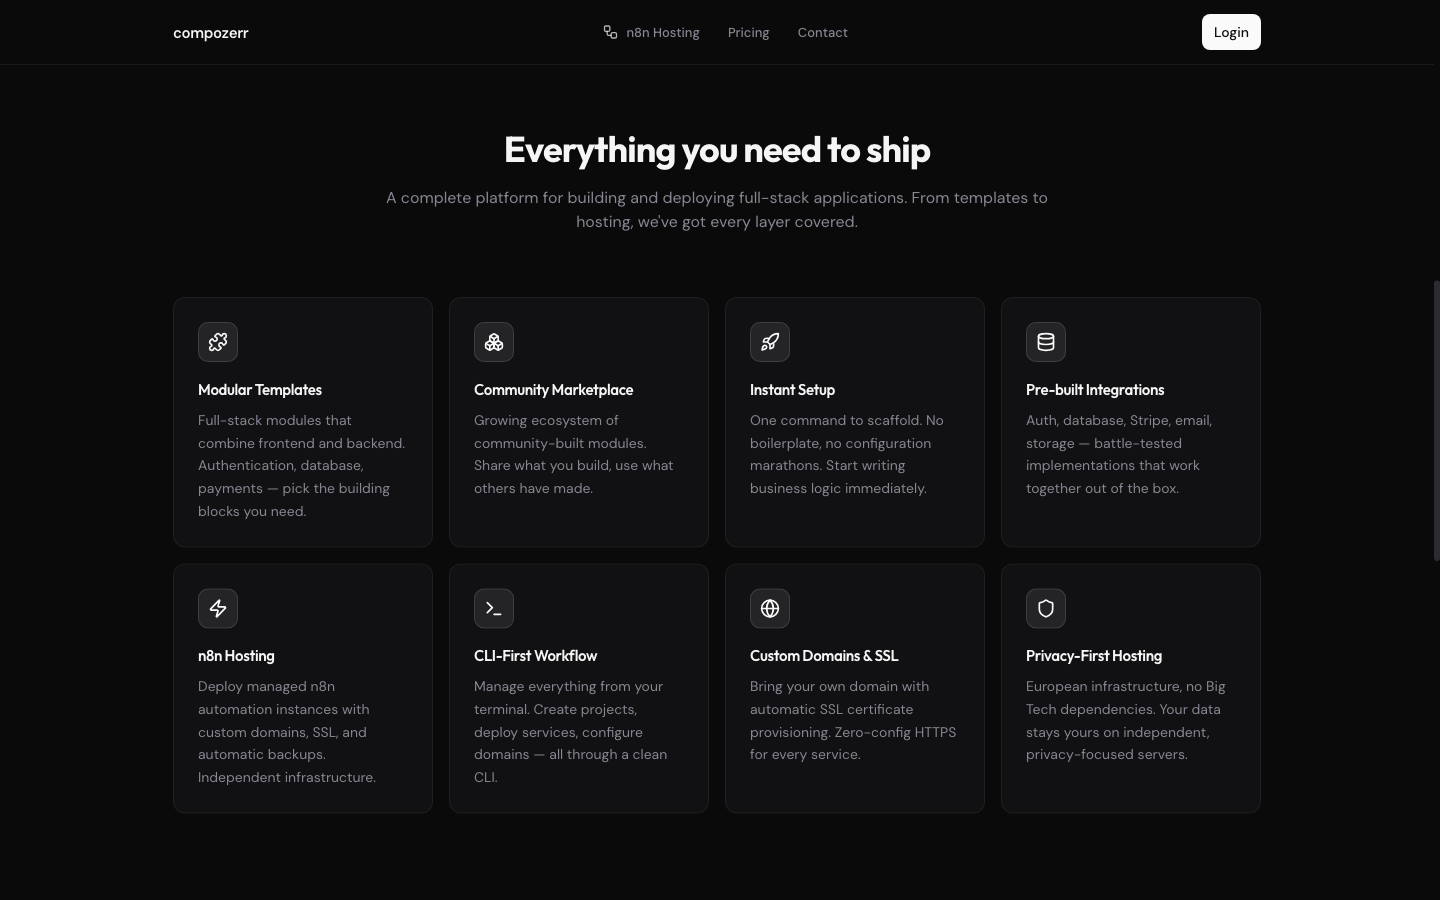Select n8n Hosting in the navigation bar
This screenshot has height=900, width=1440.
(662, 32)
